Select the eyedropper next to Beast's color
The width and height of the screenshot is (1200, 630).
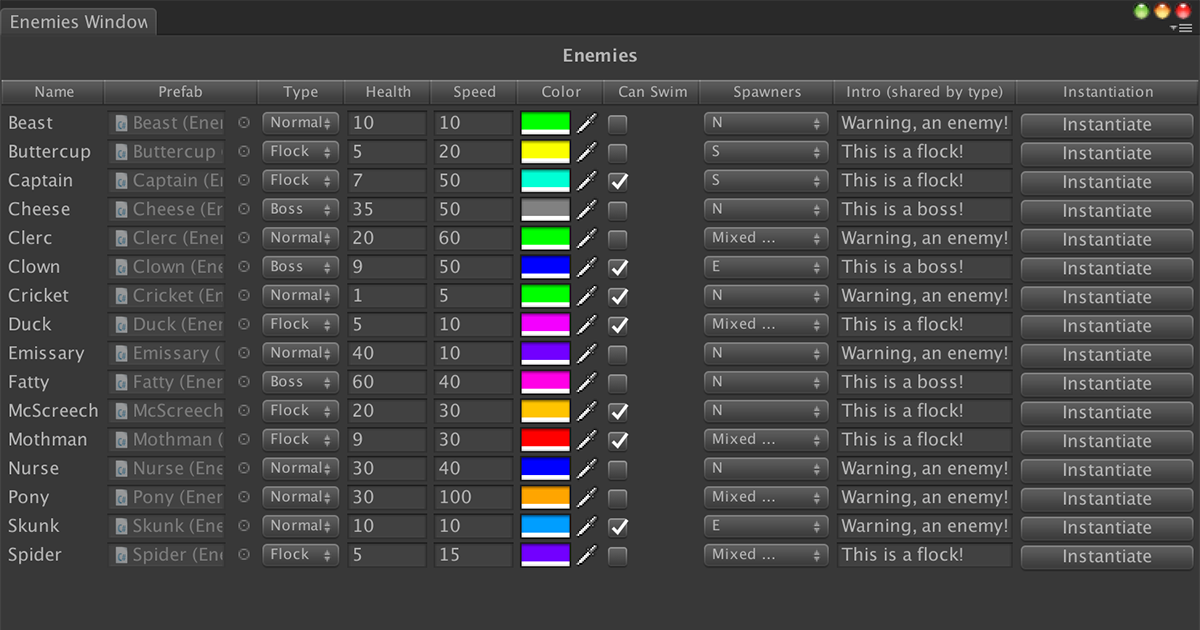pyautogui.click(x=588, y=123)
